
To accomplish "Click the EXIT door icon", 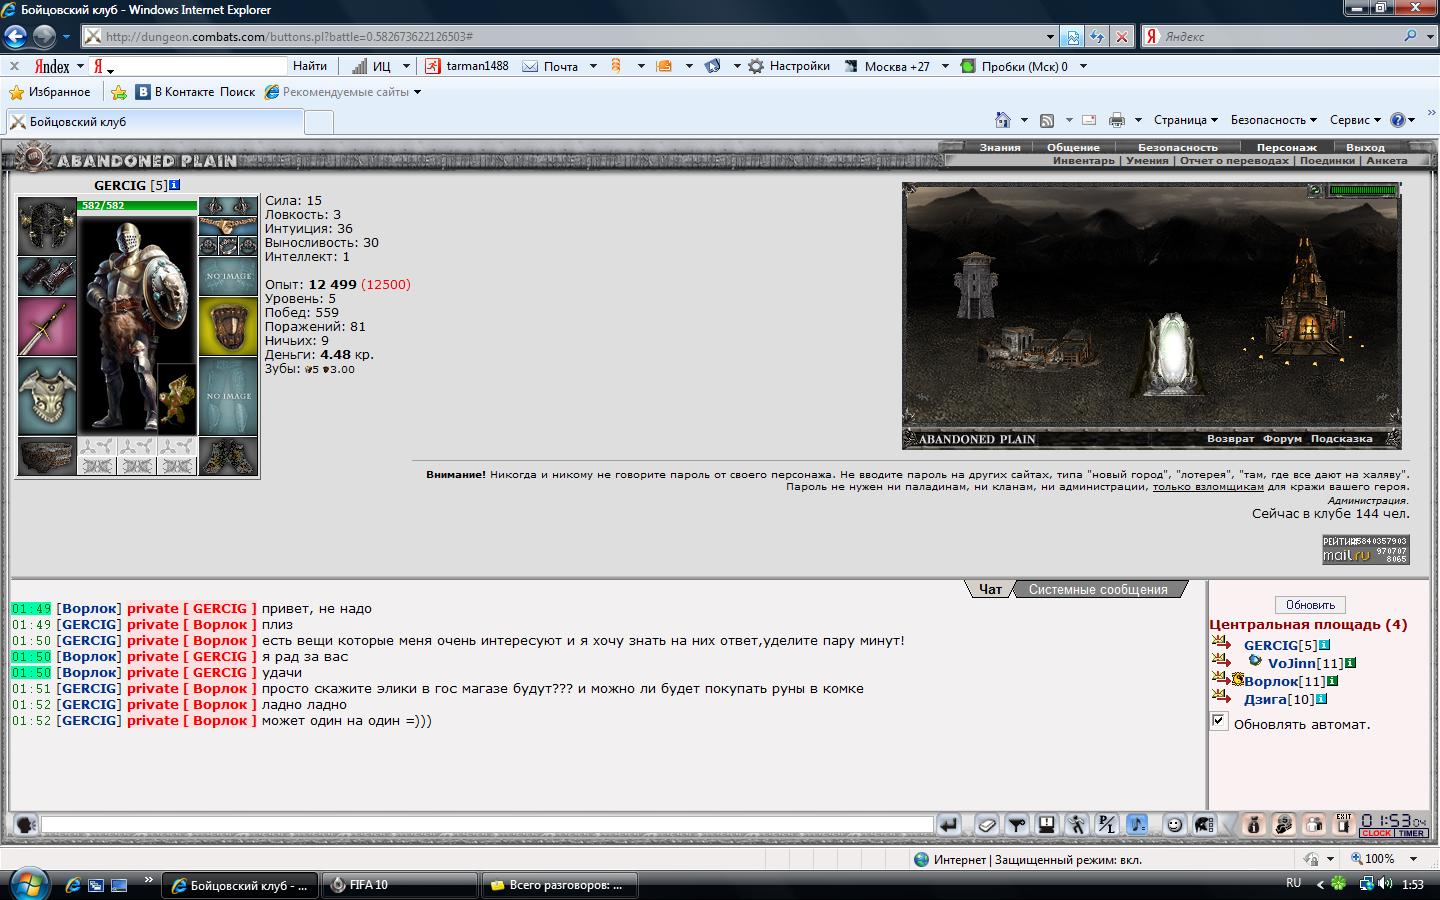I will click(x=1344, y=823).
